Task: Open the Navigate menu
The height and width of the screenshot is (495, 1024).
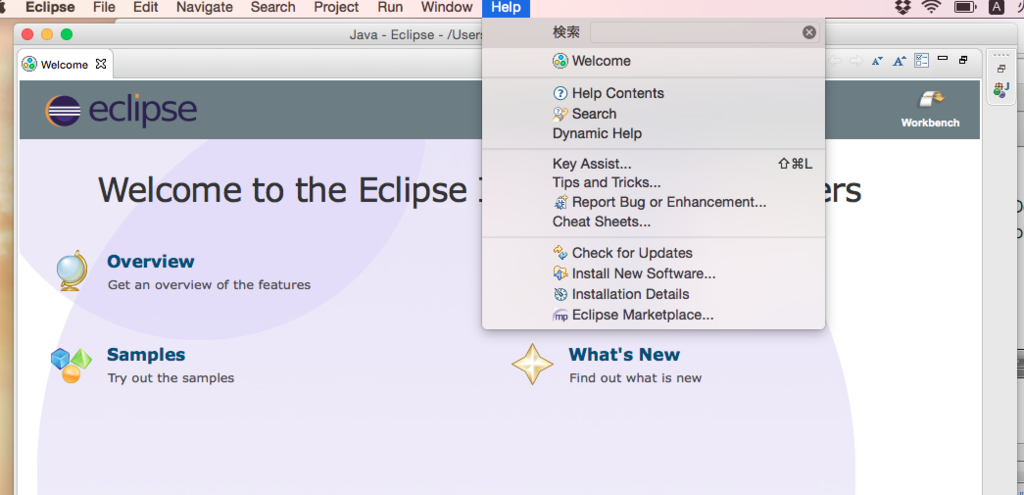Action: pos(204,8)
